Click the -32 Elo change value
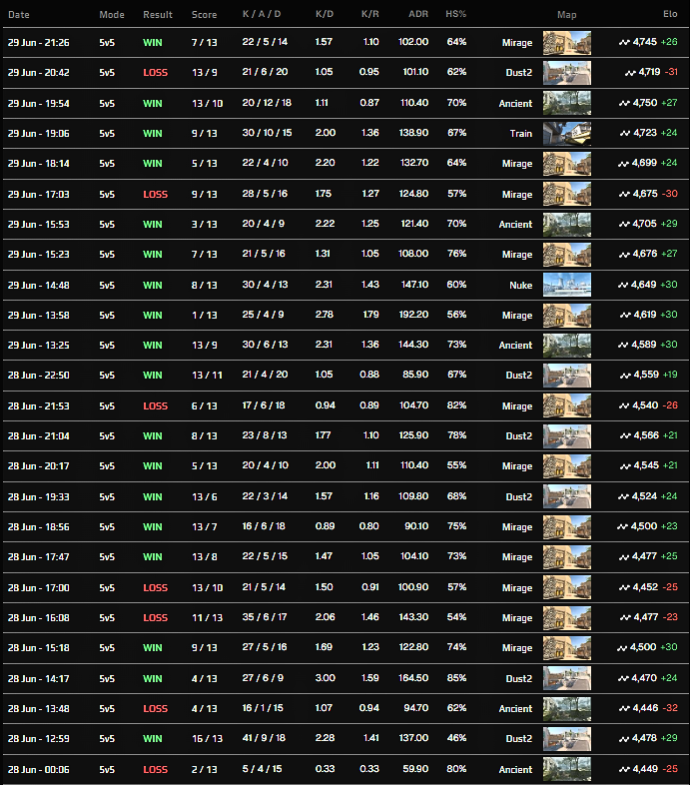Viewport: 690px width, 785px height. coord(670,708)
